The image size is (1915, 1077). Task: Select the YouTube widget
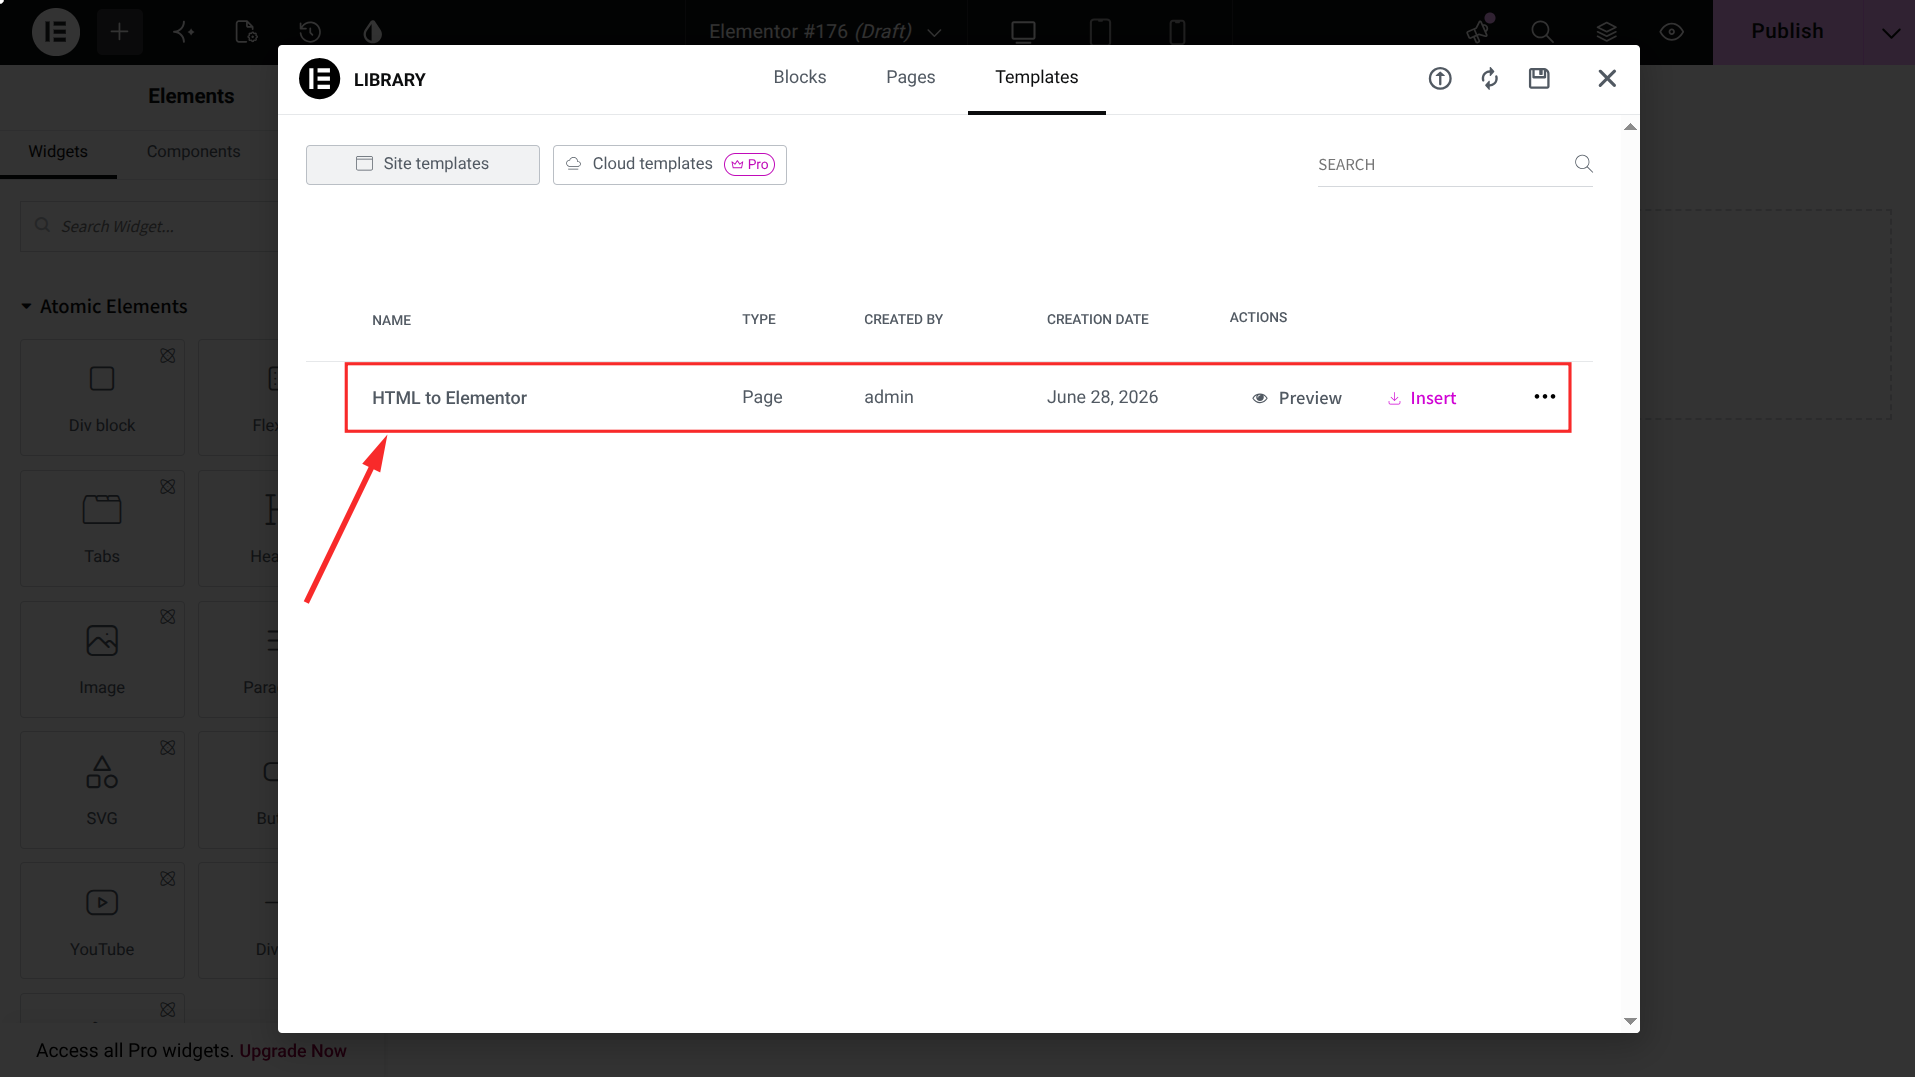102,920
